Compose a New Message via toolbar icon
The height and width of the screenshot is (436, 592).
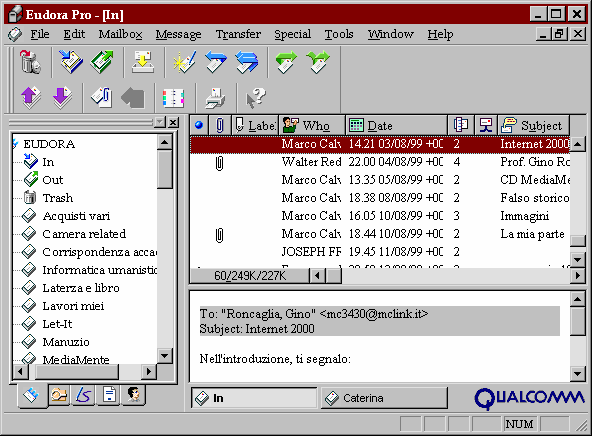point(184,62)
